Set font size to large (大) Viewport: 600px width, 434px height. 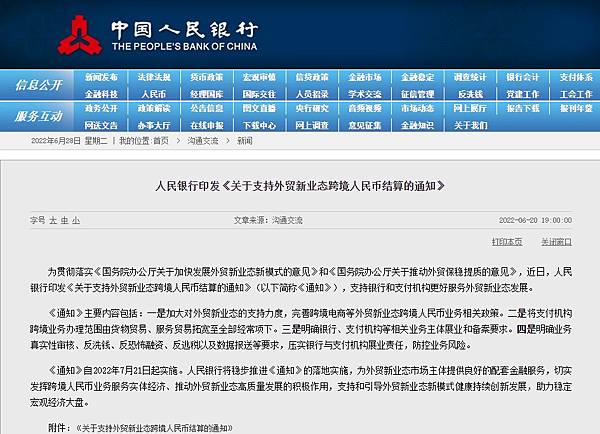click(x=53, y=220)
